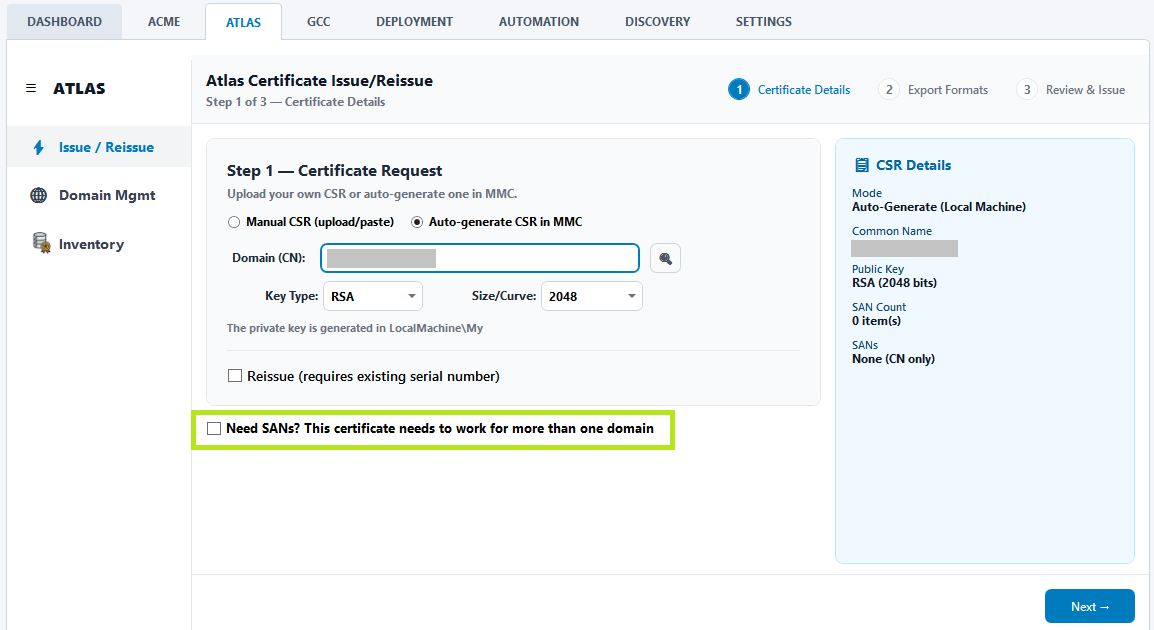This screenshot has height=630, width=1154.
Task: Switch to the DASHBOARD tab
Action: (x=65, y=21)
